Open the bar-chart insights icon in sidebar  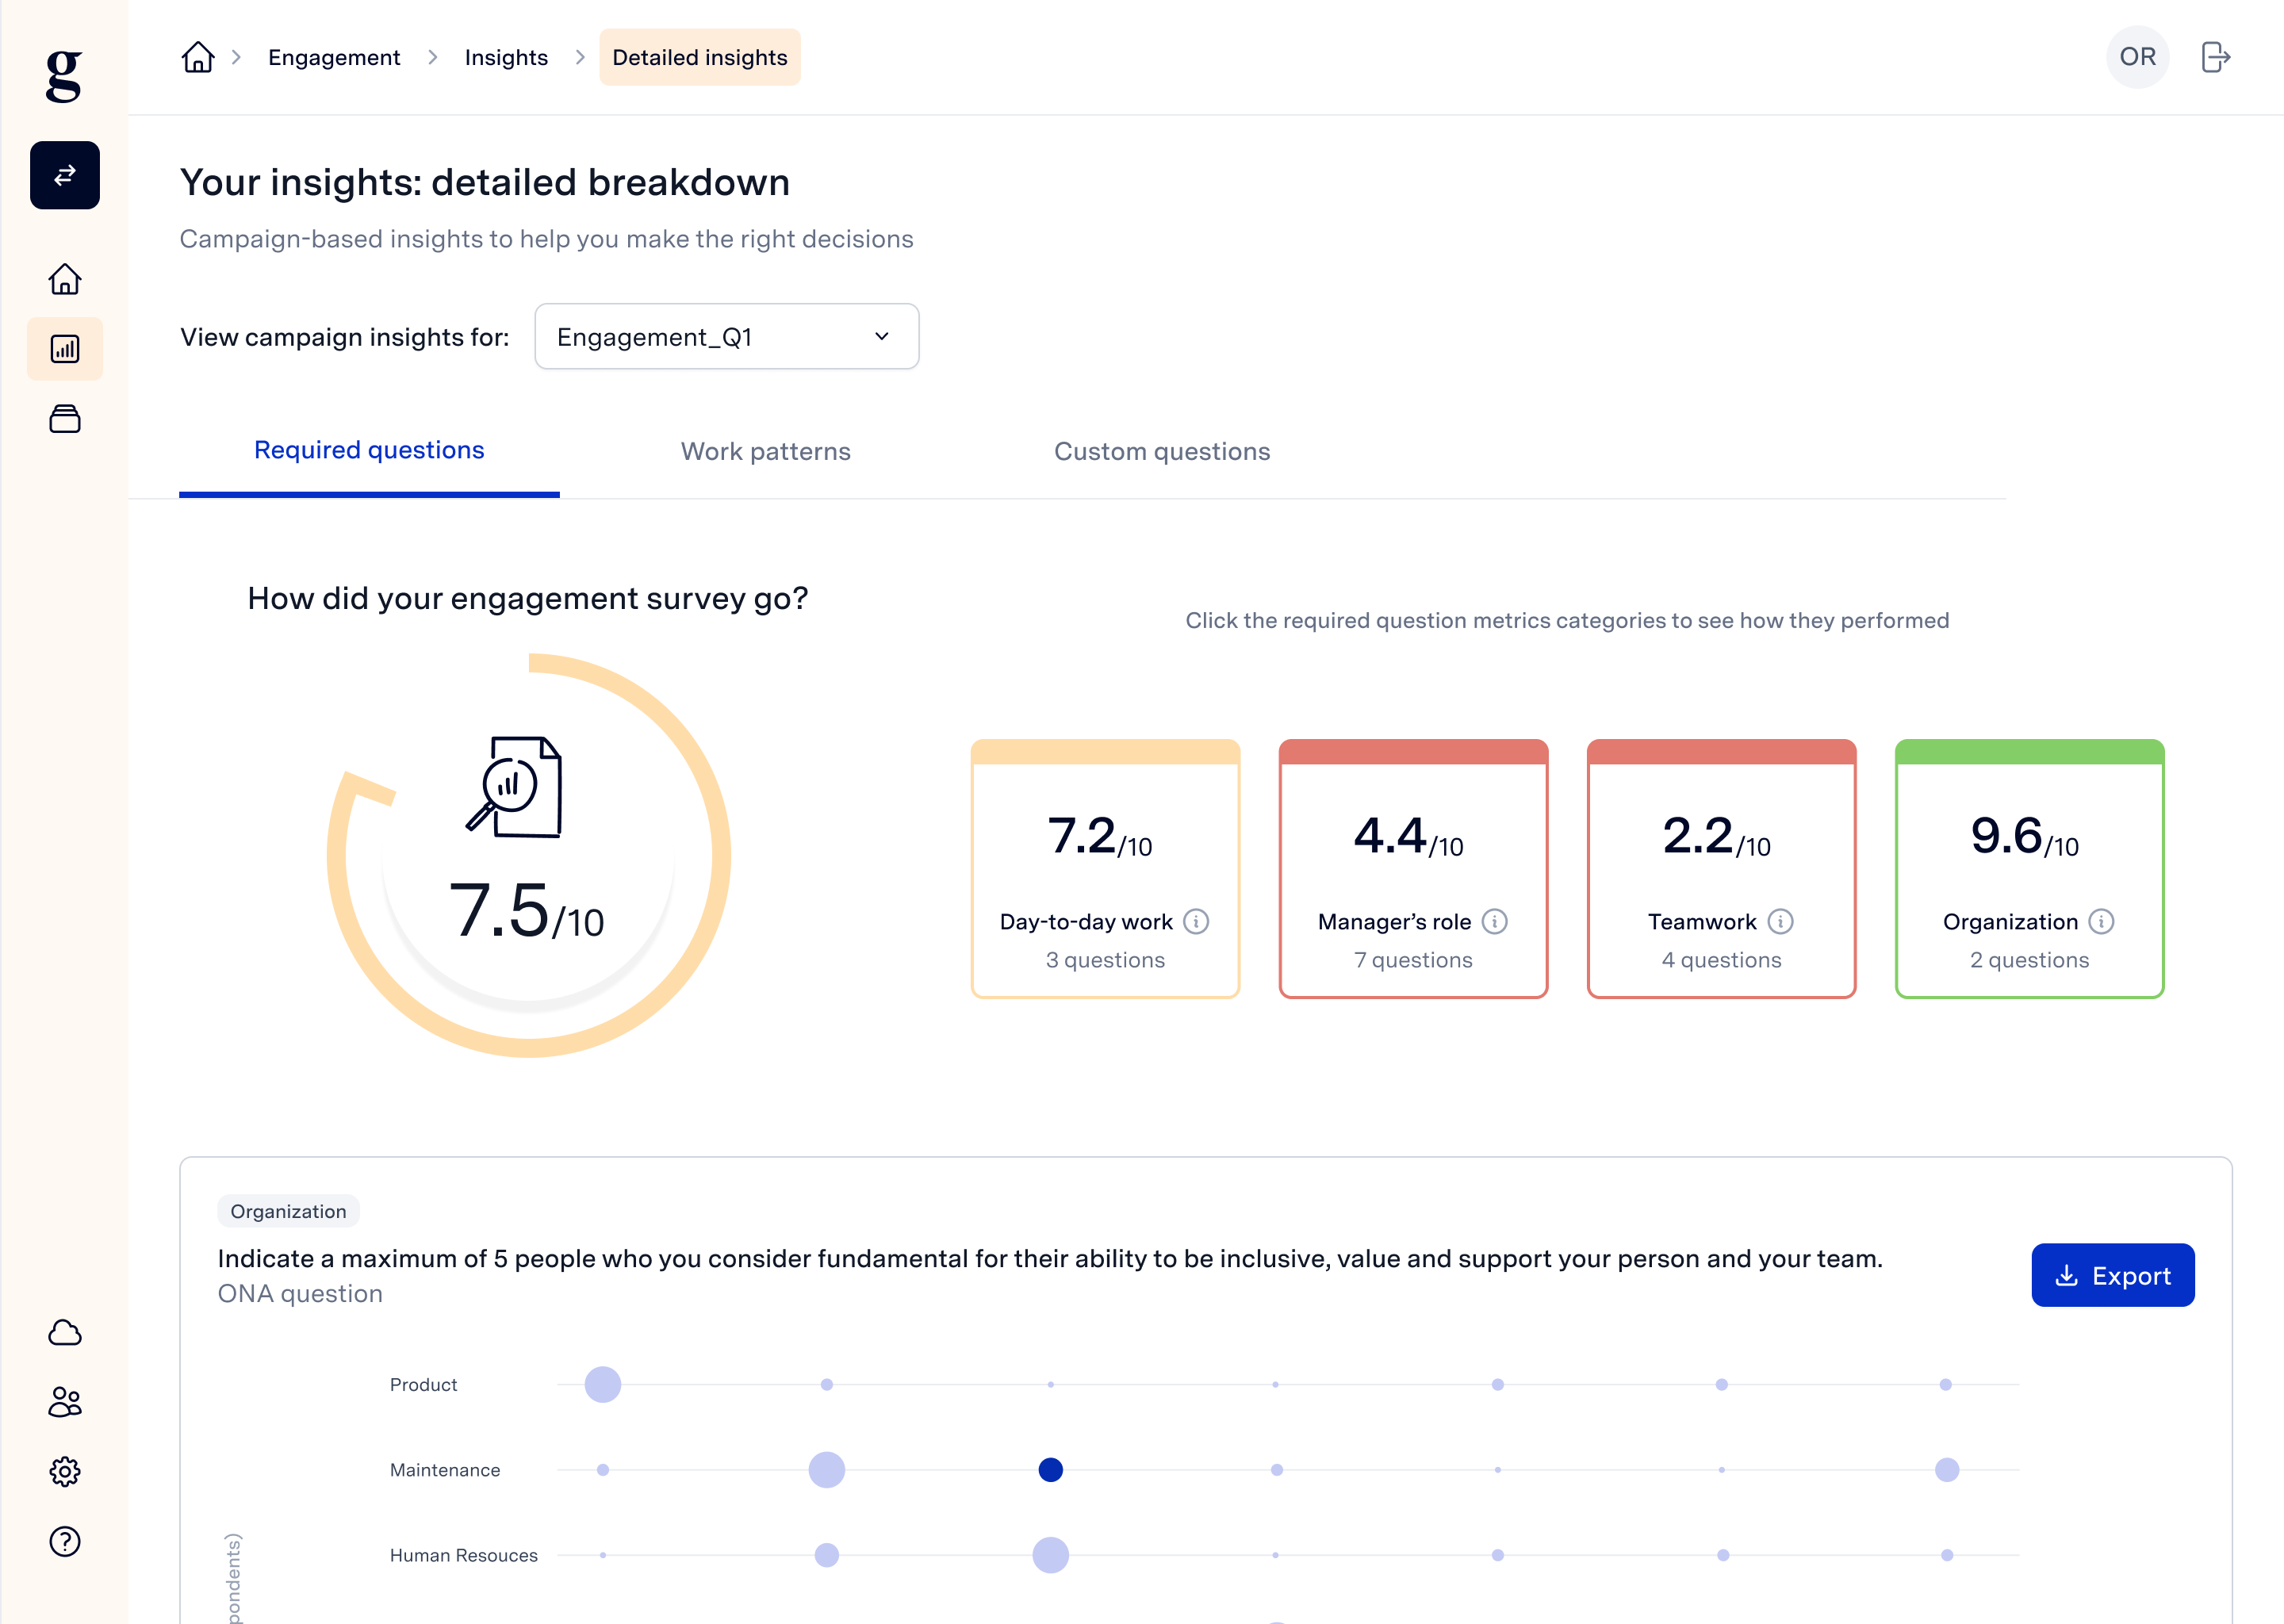point(64,348)
